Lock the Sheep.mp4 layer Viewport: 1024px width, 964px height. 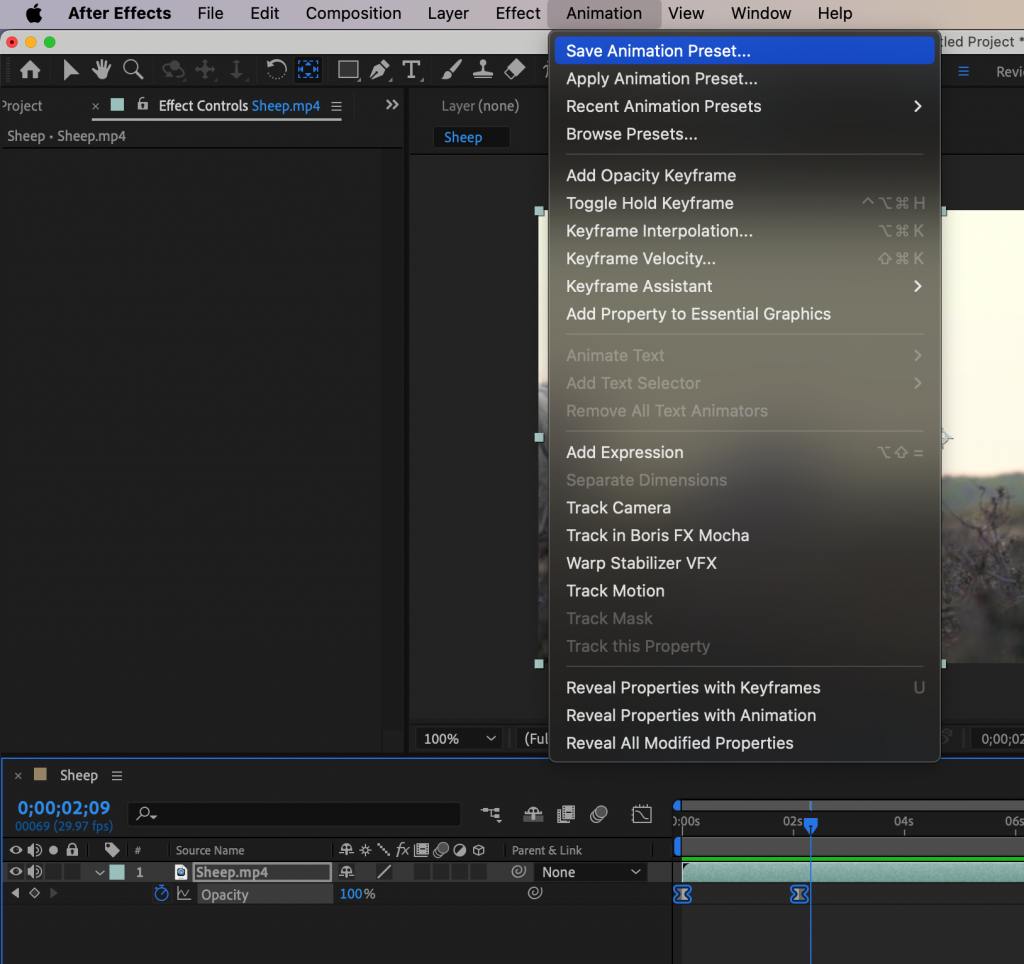70,871
